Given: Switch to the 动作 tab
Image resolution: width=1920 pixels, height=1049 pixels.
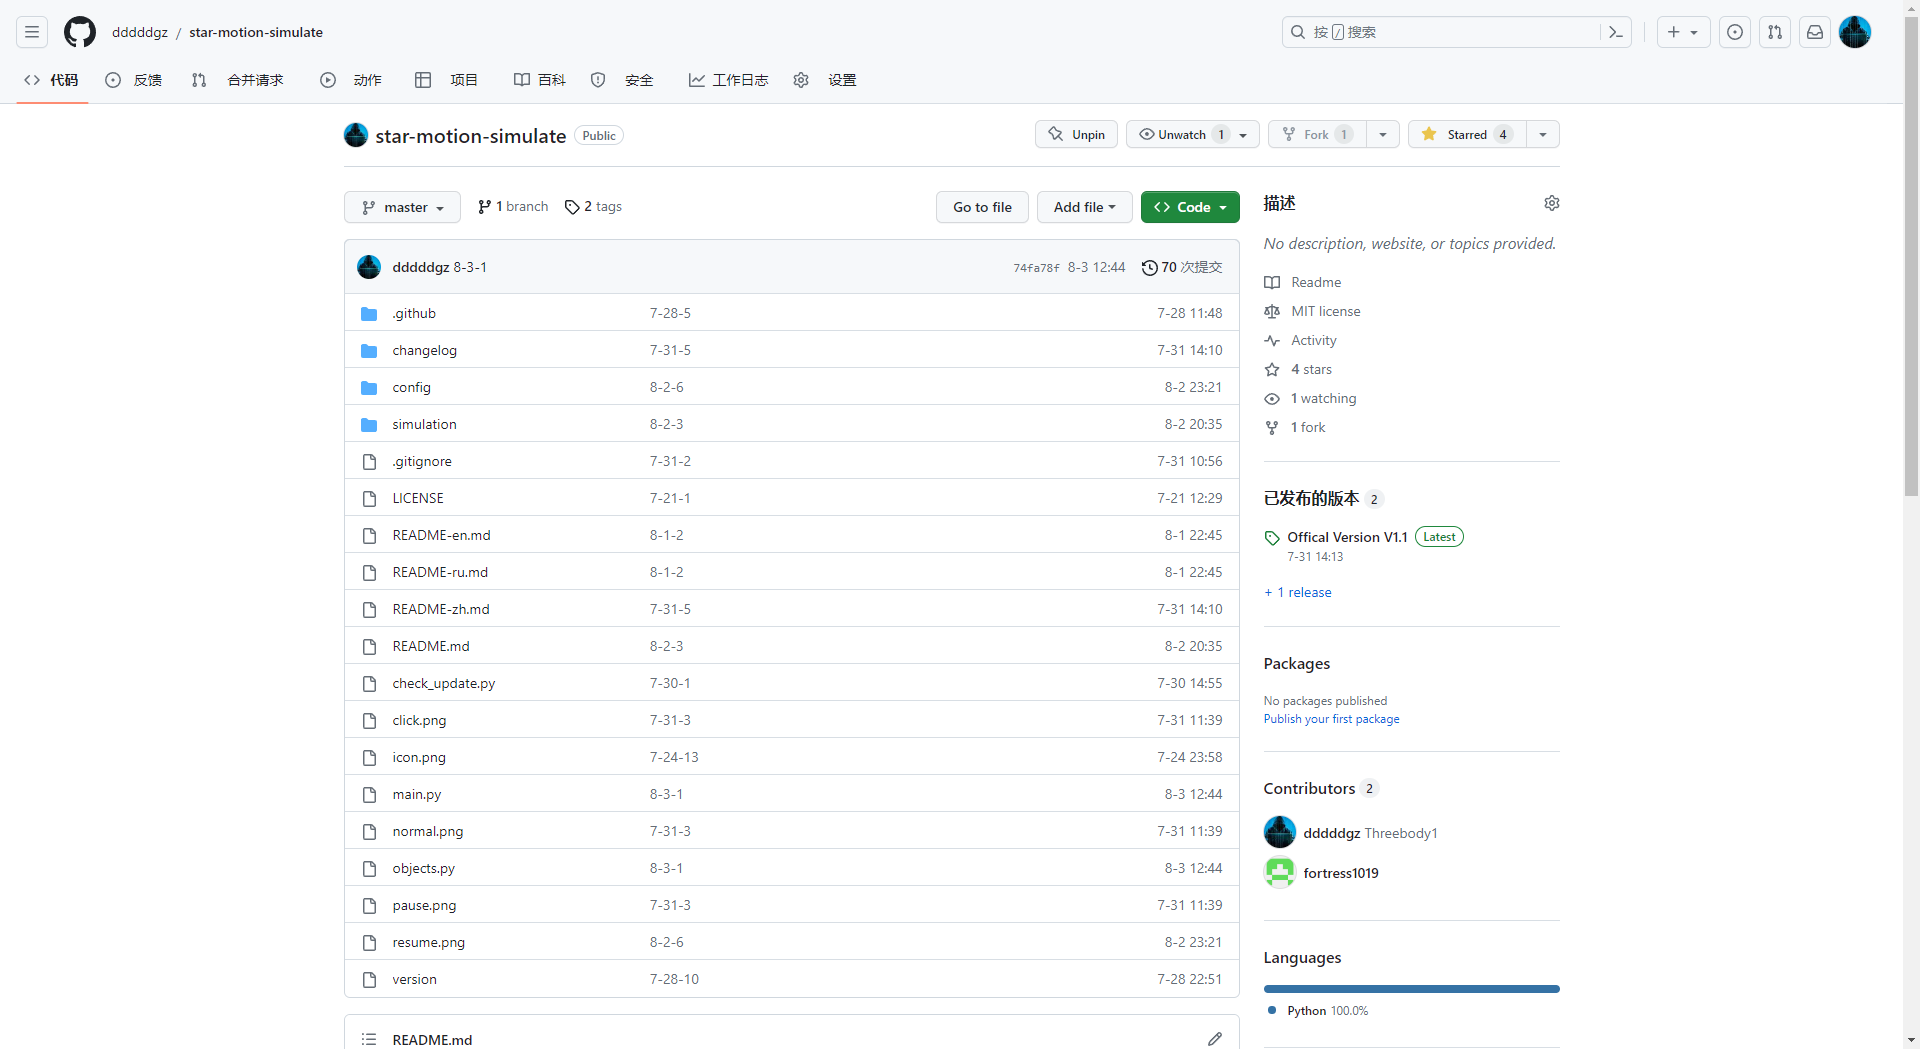Looking at the screenshot, I should pyautogui.click(x=351, y=80).
